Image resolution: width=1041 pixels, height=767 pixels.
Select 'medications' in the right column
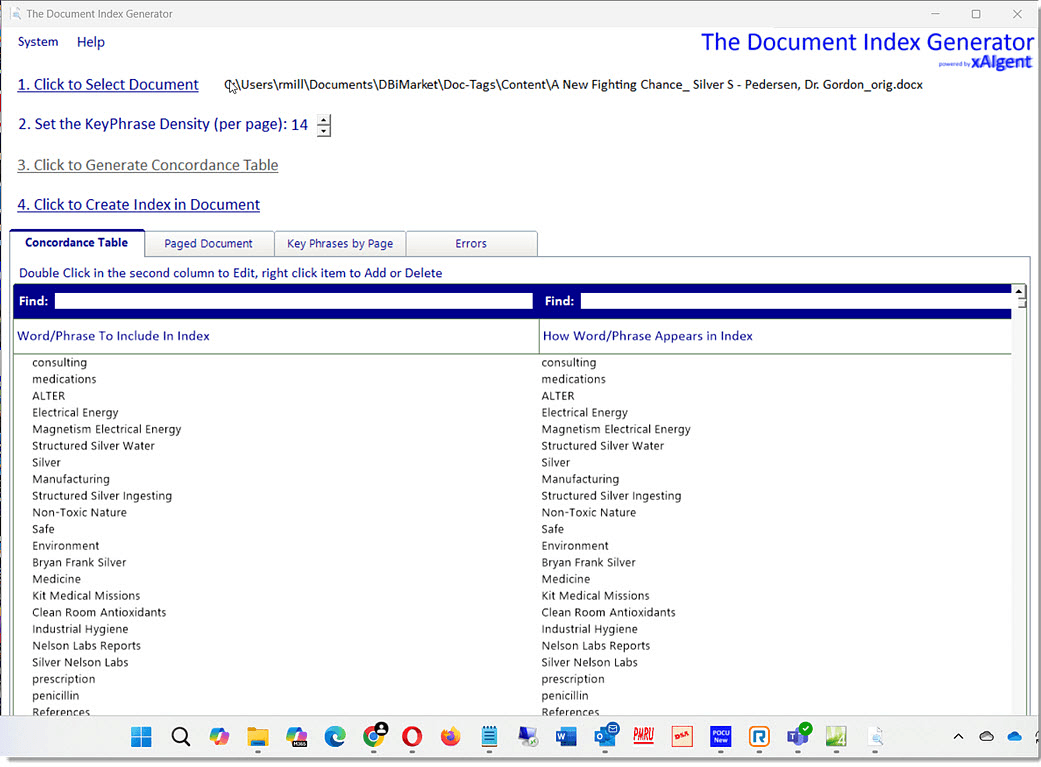point(573,379)
